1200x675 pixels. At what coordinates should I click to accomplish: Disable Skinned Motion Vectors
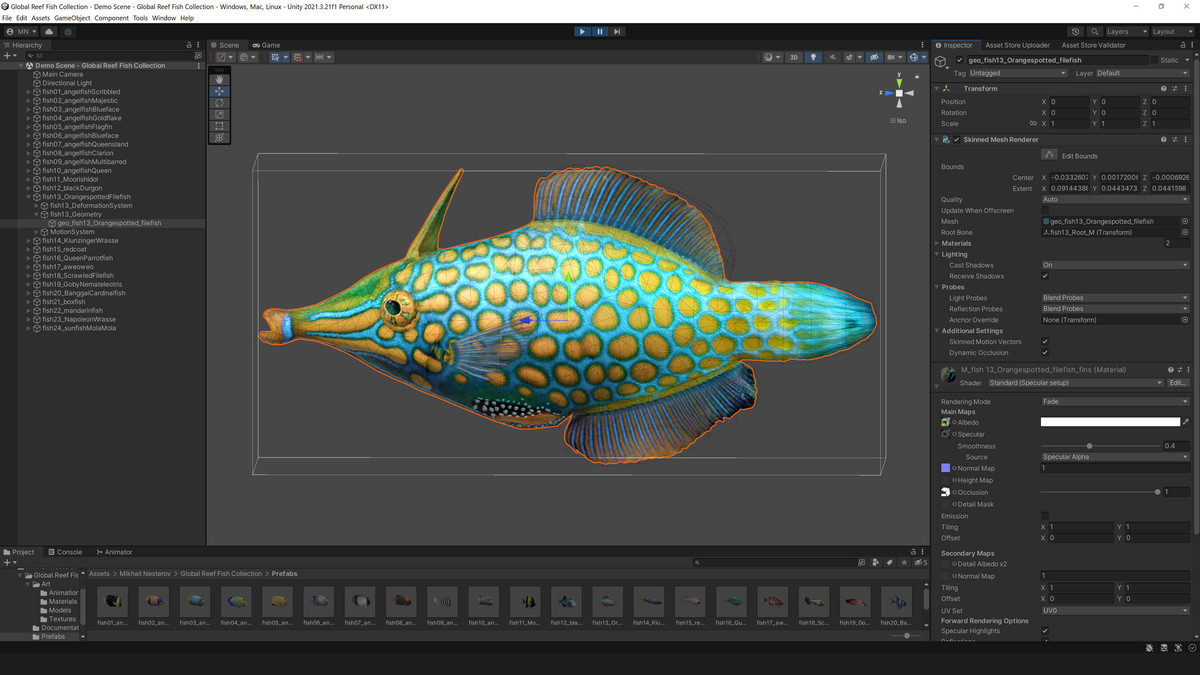coord(1044,341)
